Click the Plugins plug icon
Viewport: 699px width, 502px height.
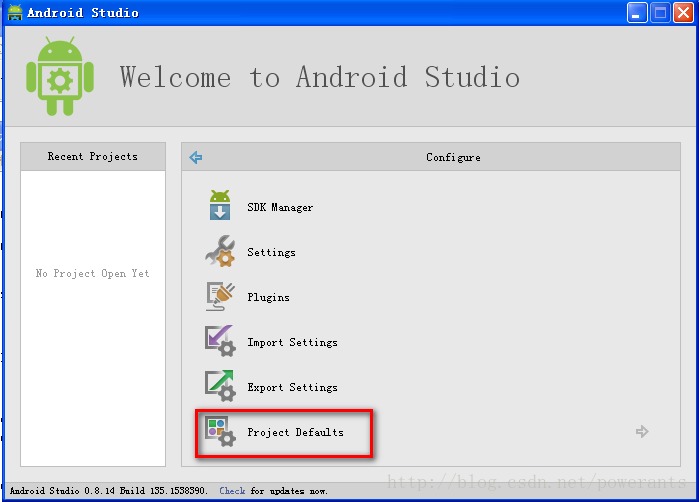pos(220,296)
